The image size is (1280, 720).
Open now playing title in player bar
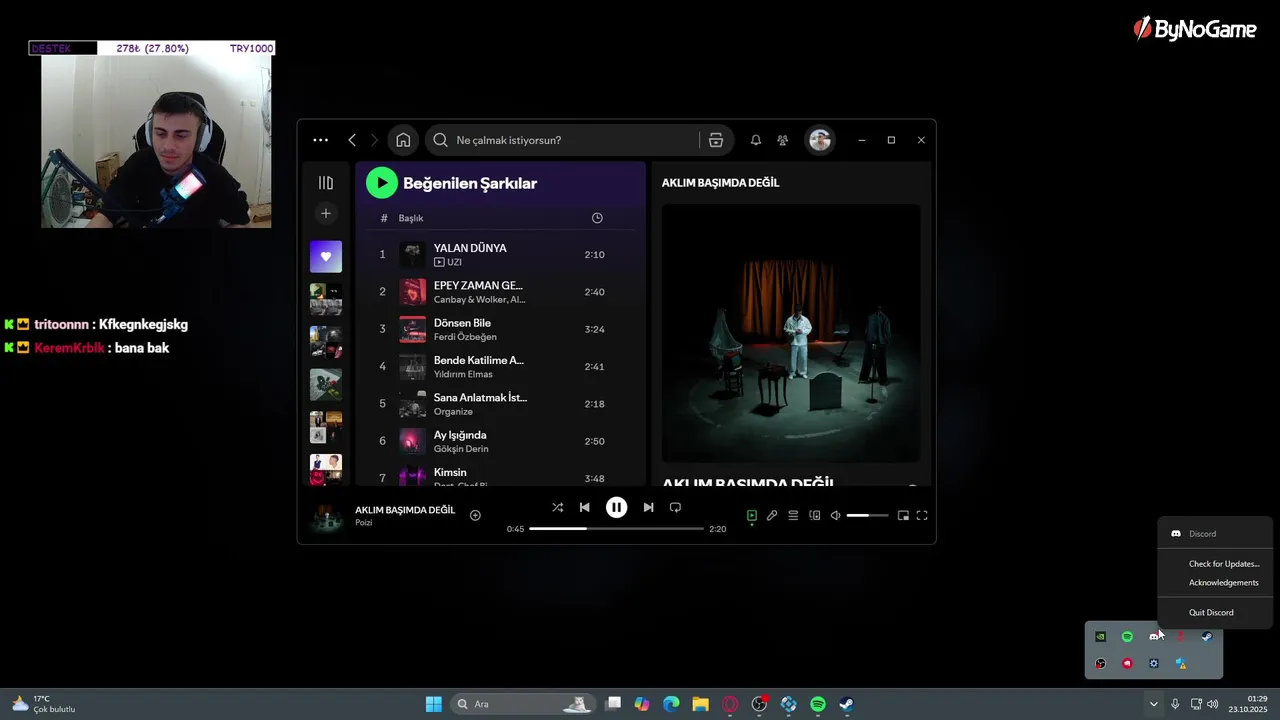(x=405, y=510)
